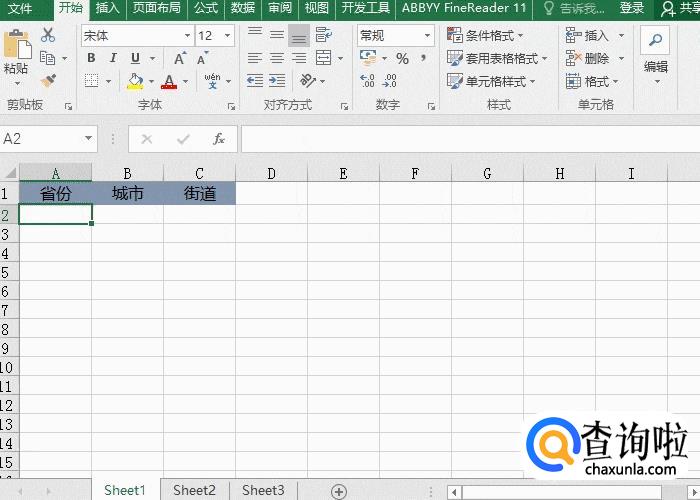Image resolution: width=700 pixels, height=500 pixels.
Task: Click the Wrap Text icon
Action: pyautogui.click(x=323, y=35)
